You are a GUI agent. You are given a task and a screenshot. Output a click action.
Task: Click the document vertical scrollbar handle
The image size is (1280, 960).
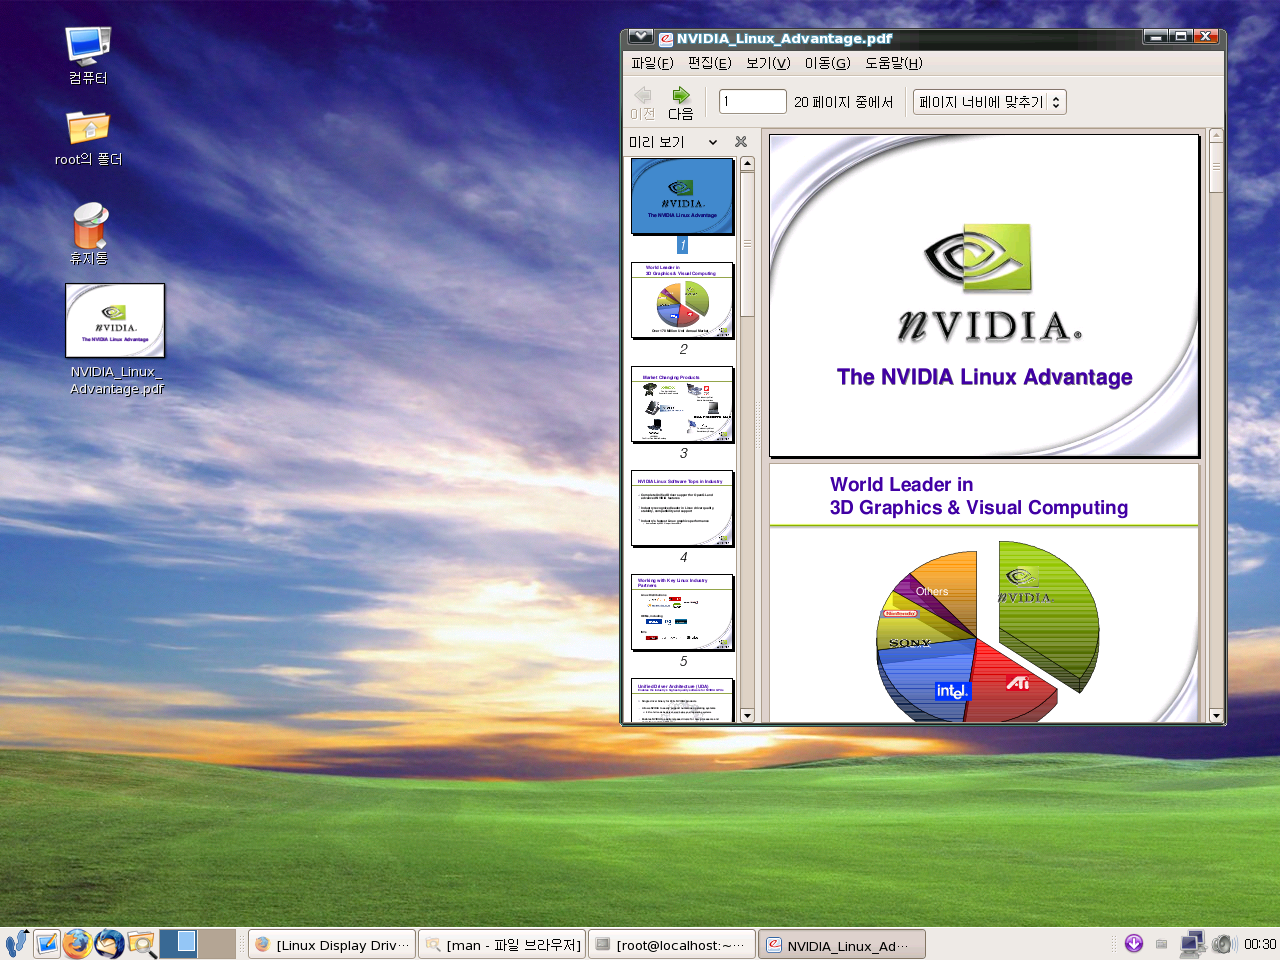(x=1216, y=168)
